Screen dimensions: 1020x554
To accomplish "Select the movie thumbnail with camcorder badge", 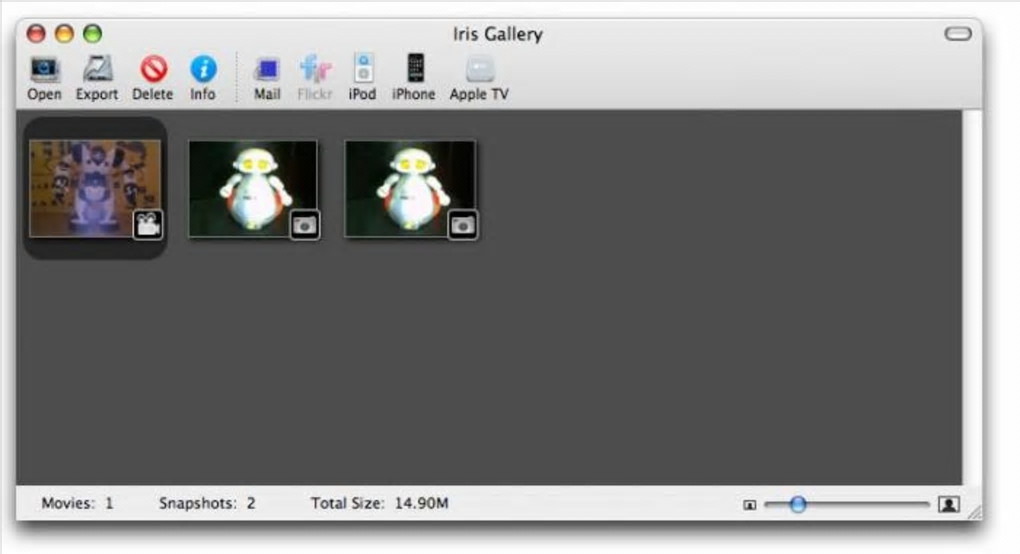I will (95, 189).
